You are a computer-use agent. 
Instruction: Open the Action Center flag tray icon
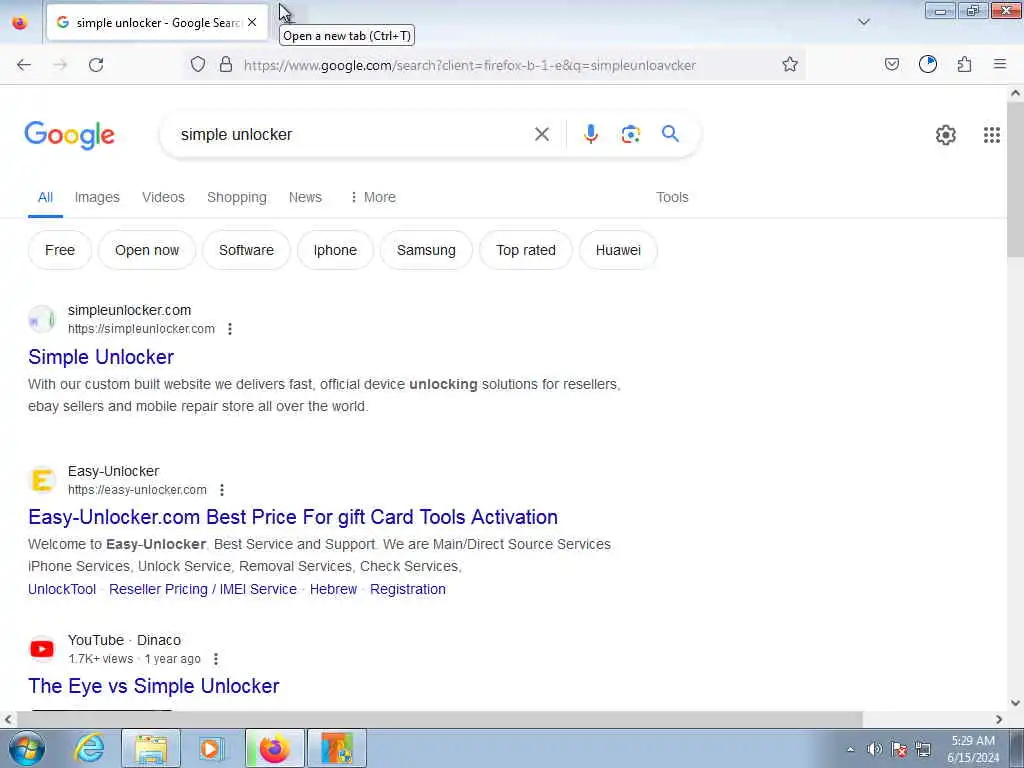(899, 750)
